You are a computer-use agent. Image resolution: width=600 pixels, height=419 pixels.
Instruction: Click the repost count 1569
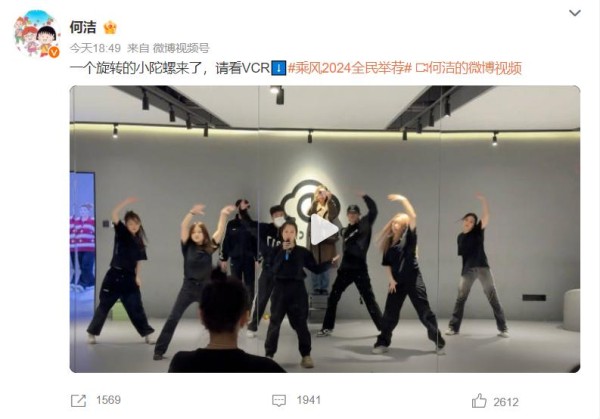click(108, 400)
